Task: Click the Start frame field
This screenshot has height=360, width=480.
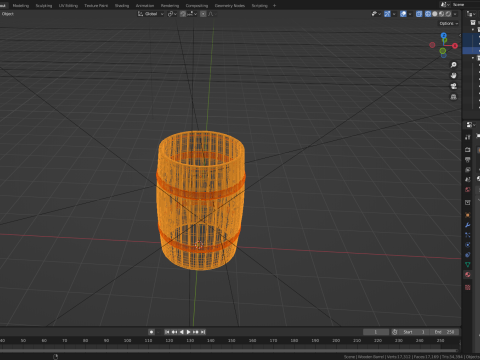Action: coord(414,332)
